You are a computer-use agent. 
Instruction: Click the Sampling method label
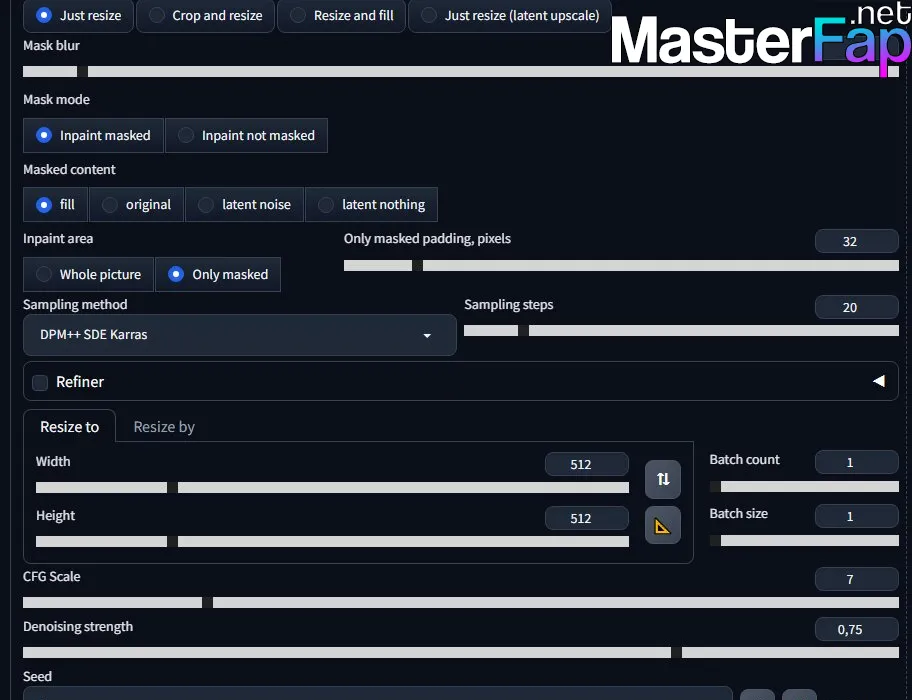click(75, 305)
